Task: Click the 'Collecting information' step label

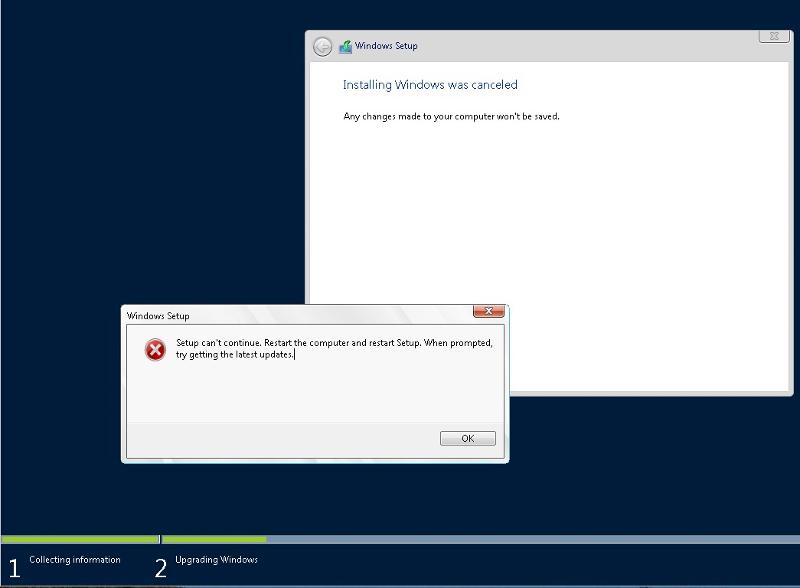Action: tap(75, 559)
